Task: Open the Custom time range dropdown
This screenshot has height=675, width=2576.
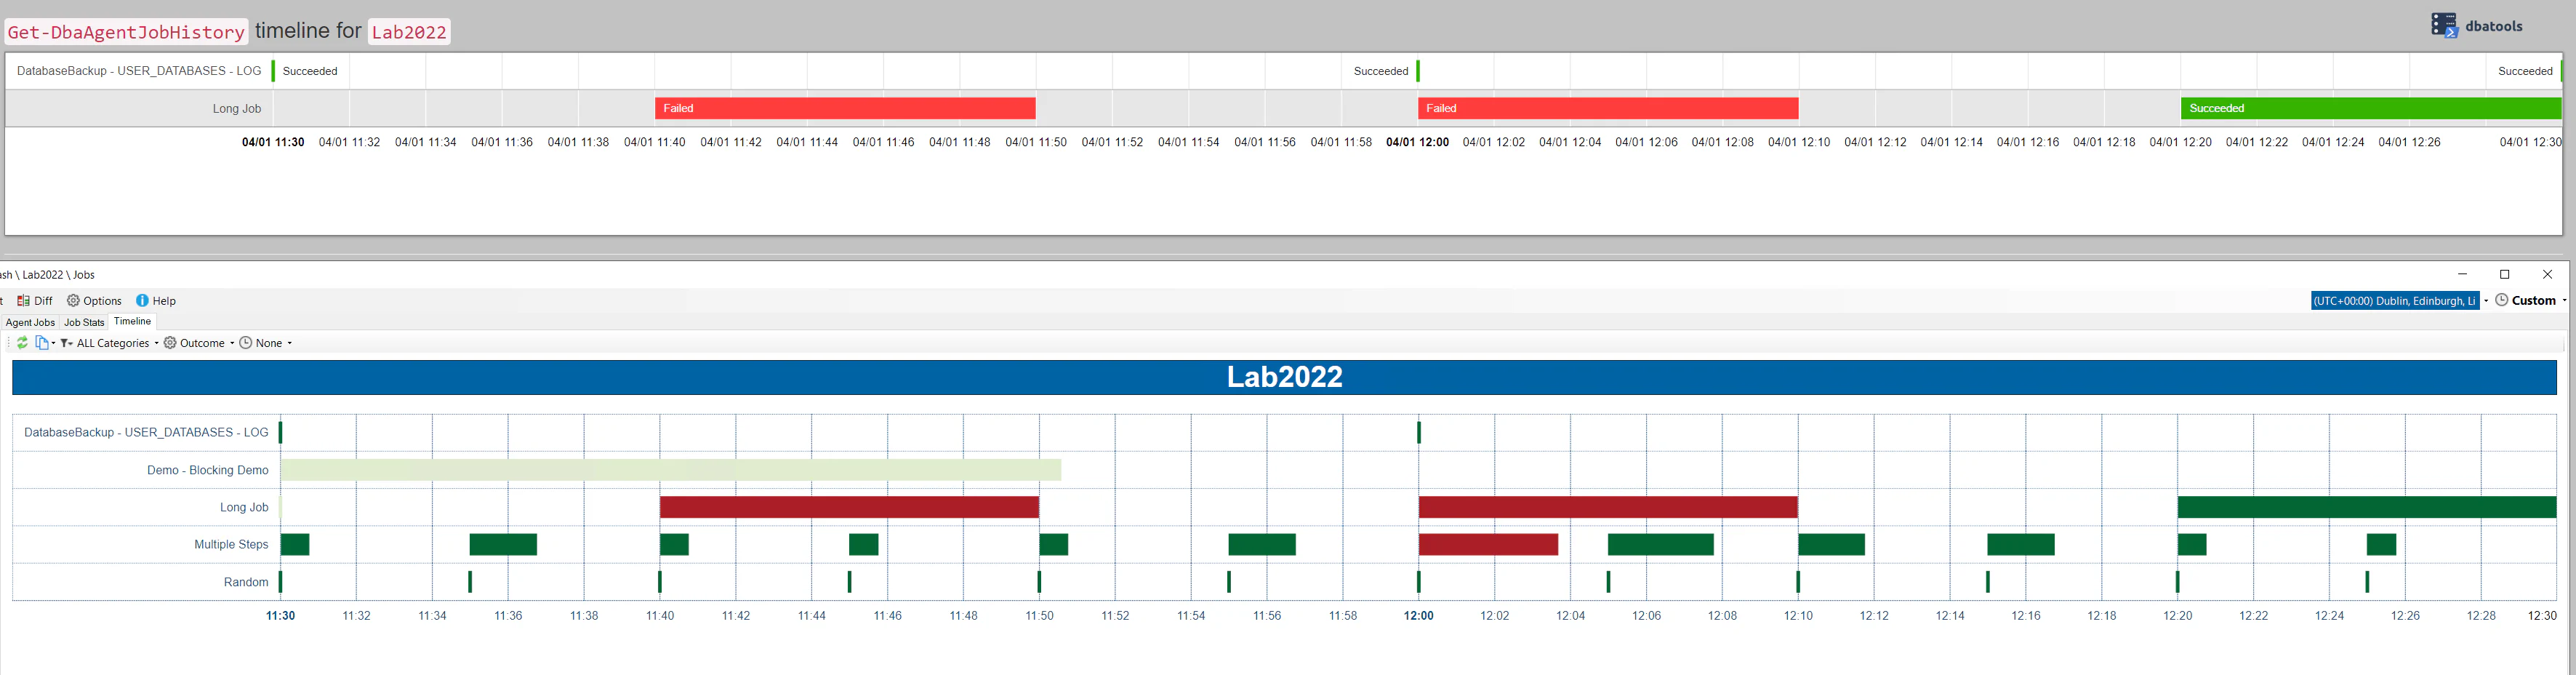Action: coord(2539,300)
